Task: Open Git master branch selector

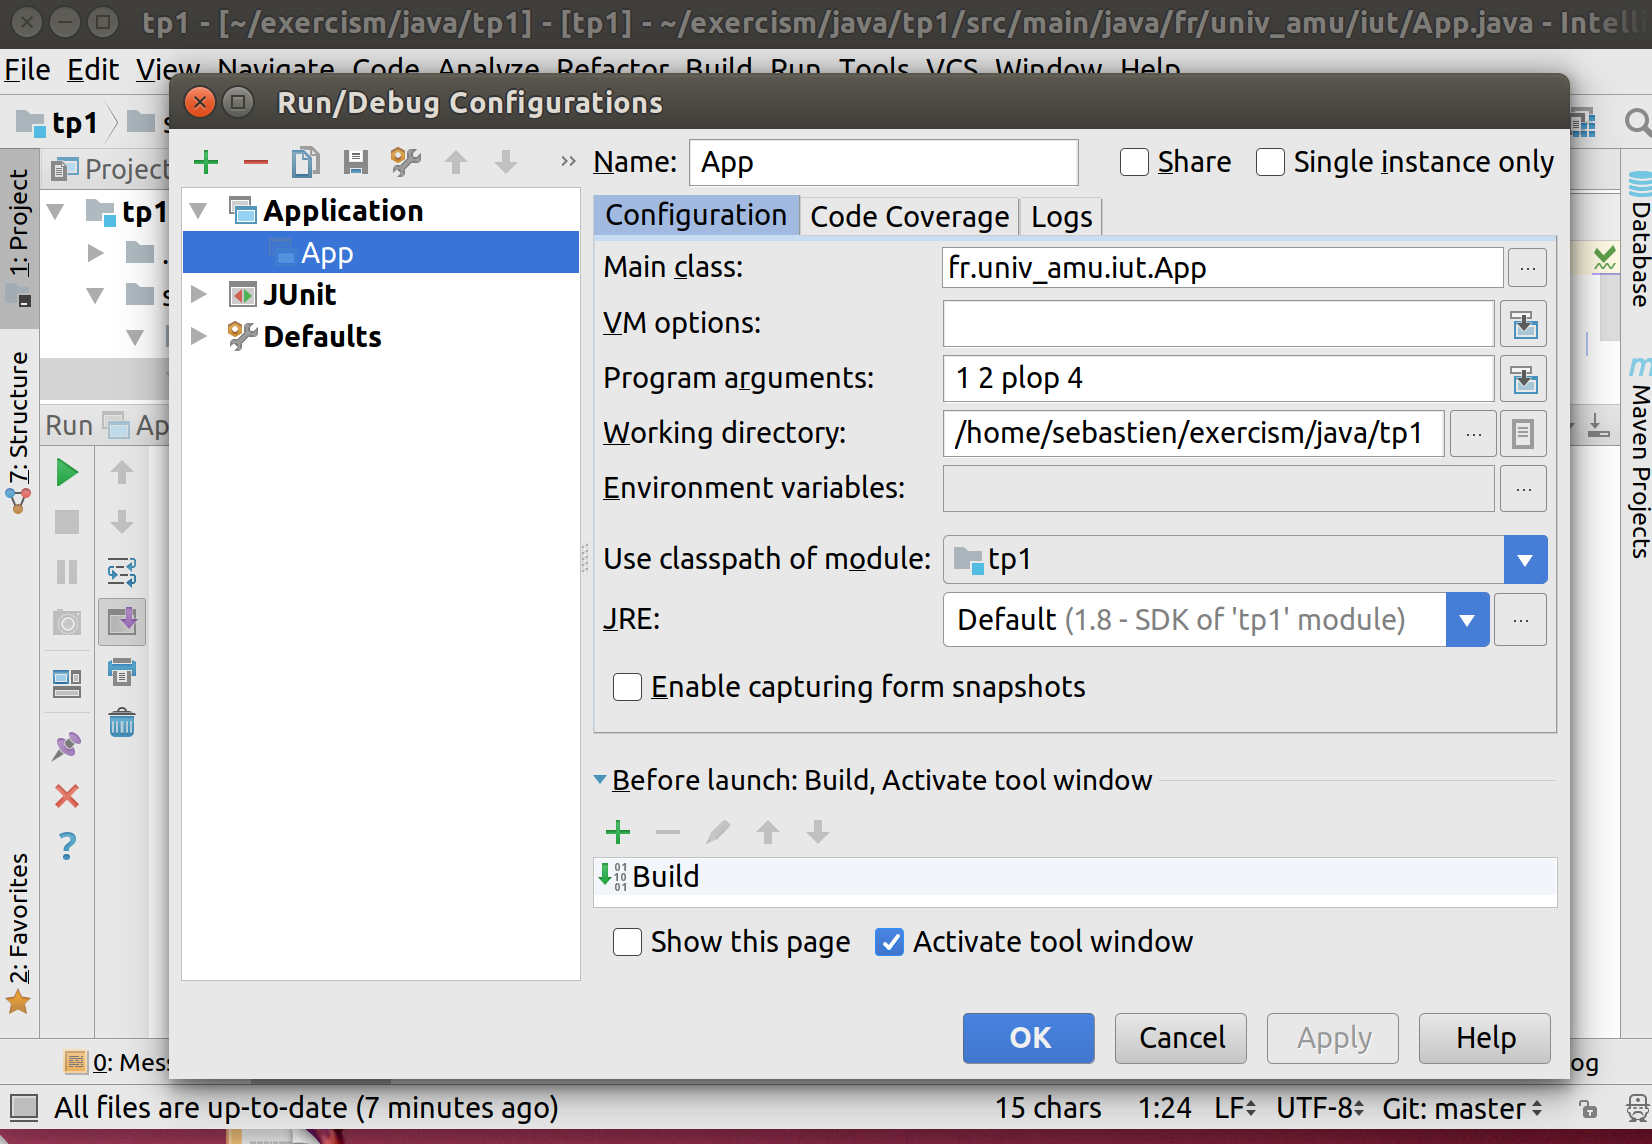Action: click(1463, 1108)
